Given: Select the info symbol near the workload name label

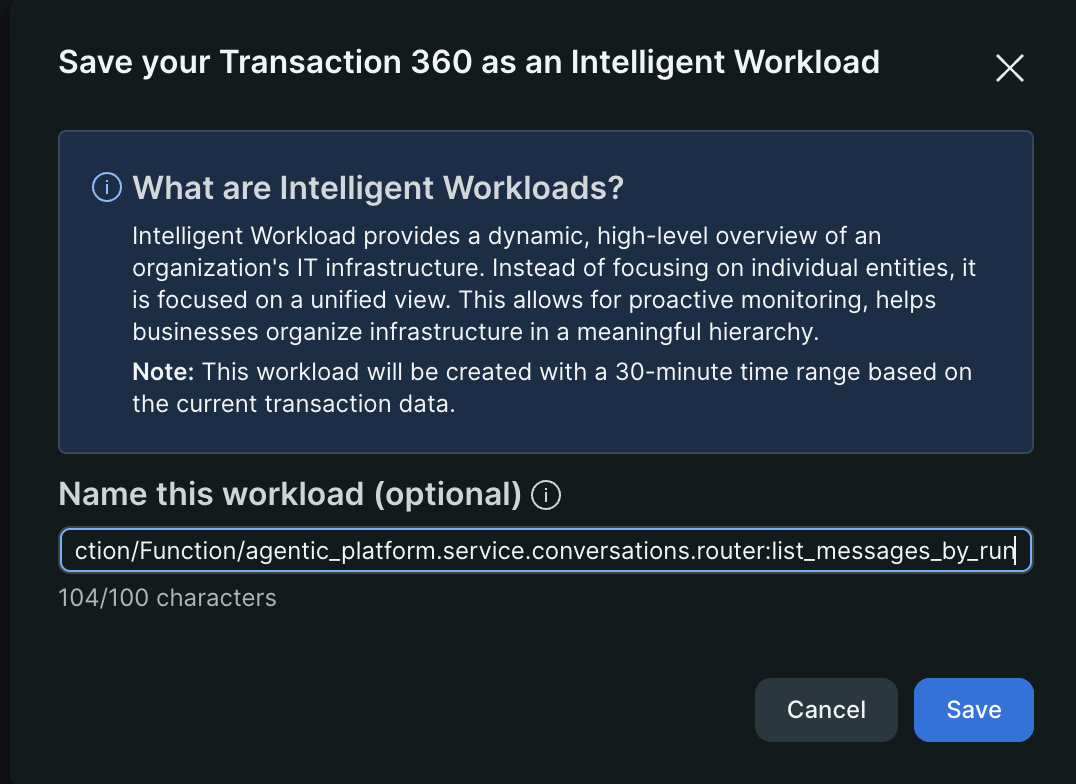Looking at the screenshot, I should pyautogui.click(x=546, y=494).
